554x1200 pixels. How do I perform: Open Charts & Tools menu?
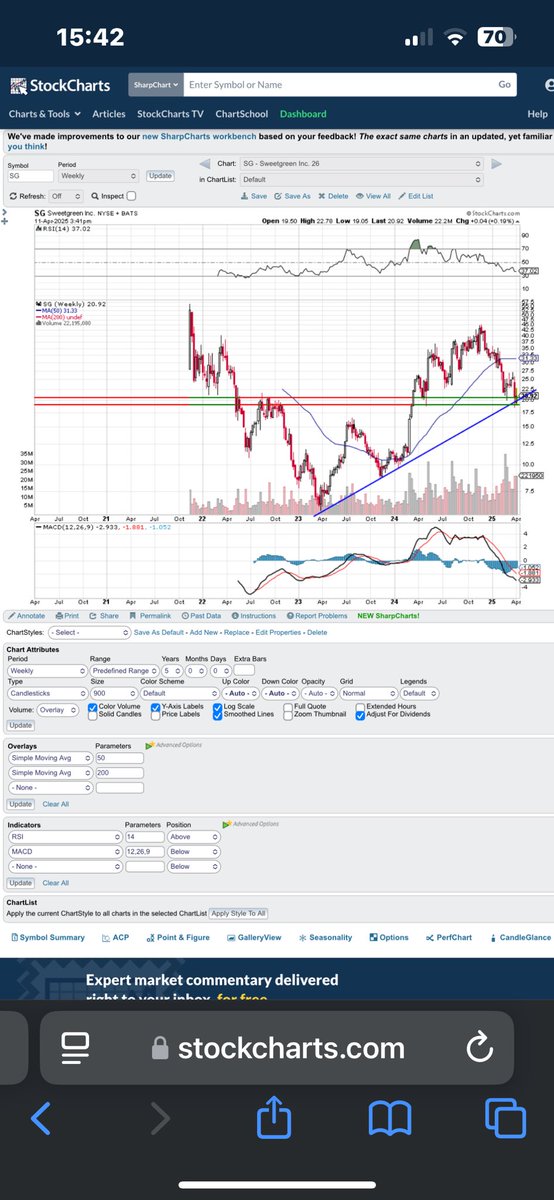(46, 114)
